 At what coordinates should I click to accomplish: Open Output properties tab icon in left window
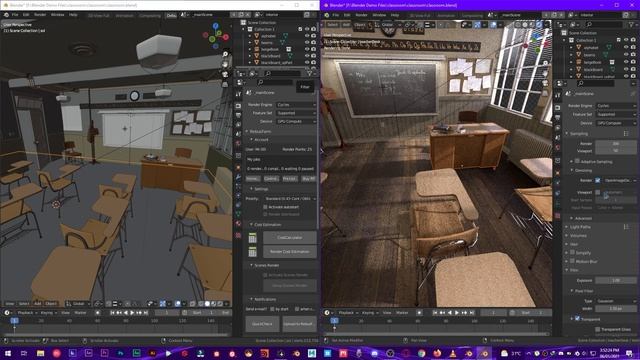click(239, 115)
